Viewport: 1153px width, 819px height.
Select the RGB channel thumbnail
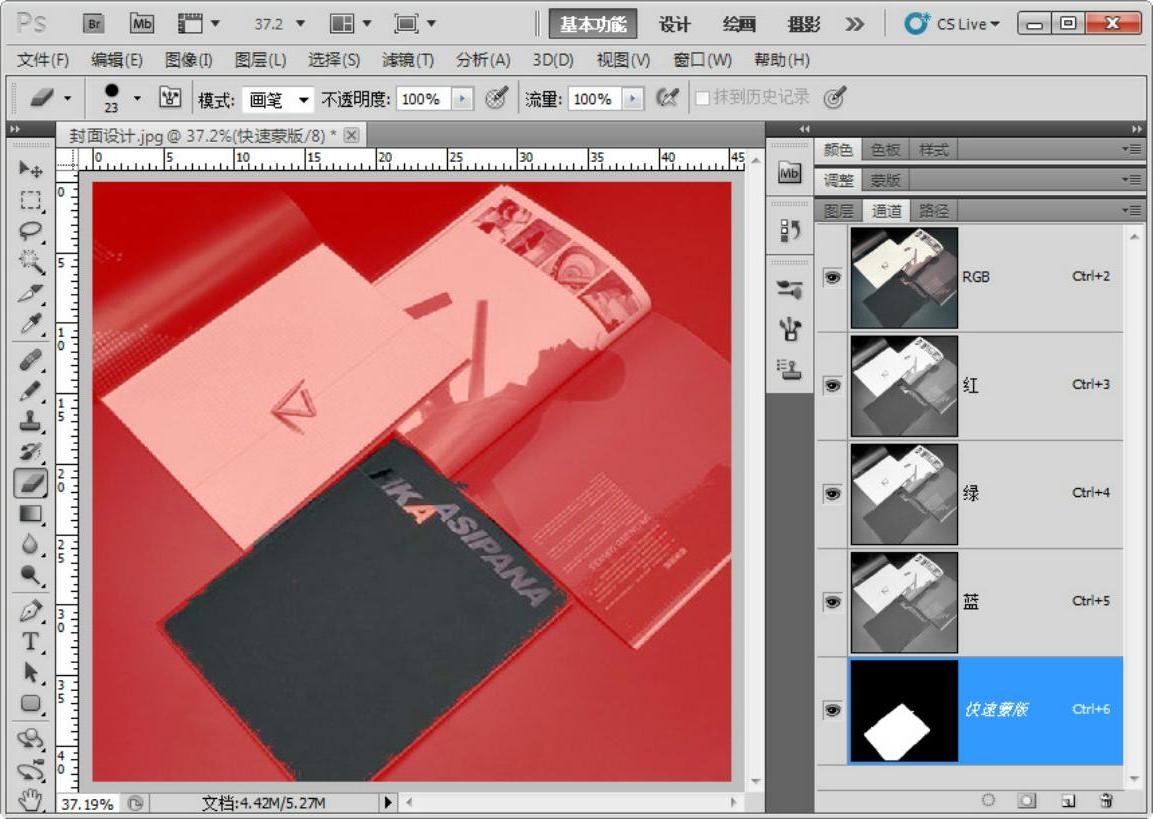click(x=904, y=277)
